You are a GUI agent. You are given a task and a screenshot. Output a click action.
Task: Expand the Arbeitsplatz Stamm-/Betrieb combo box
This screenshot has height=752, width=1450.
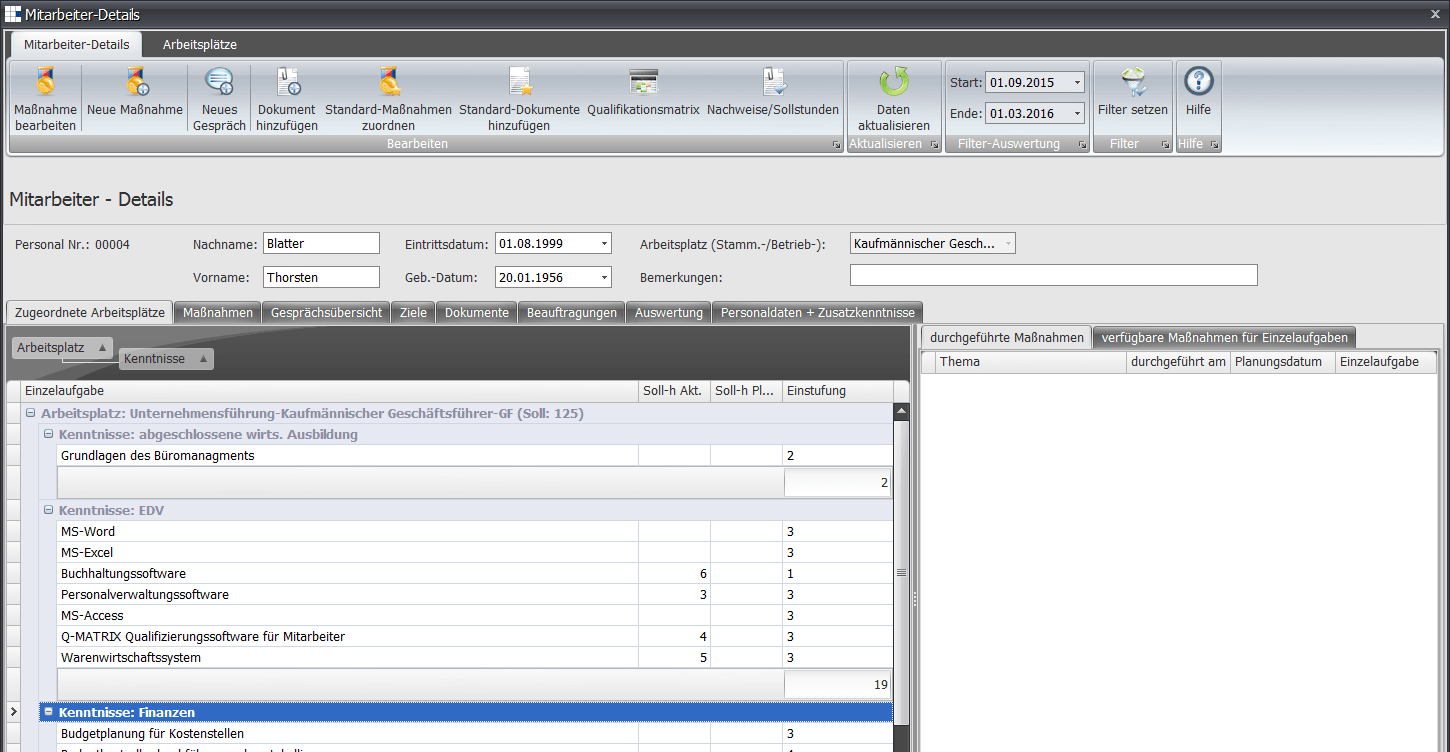(1007, 244)
